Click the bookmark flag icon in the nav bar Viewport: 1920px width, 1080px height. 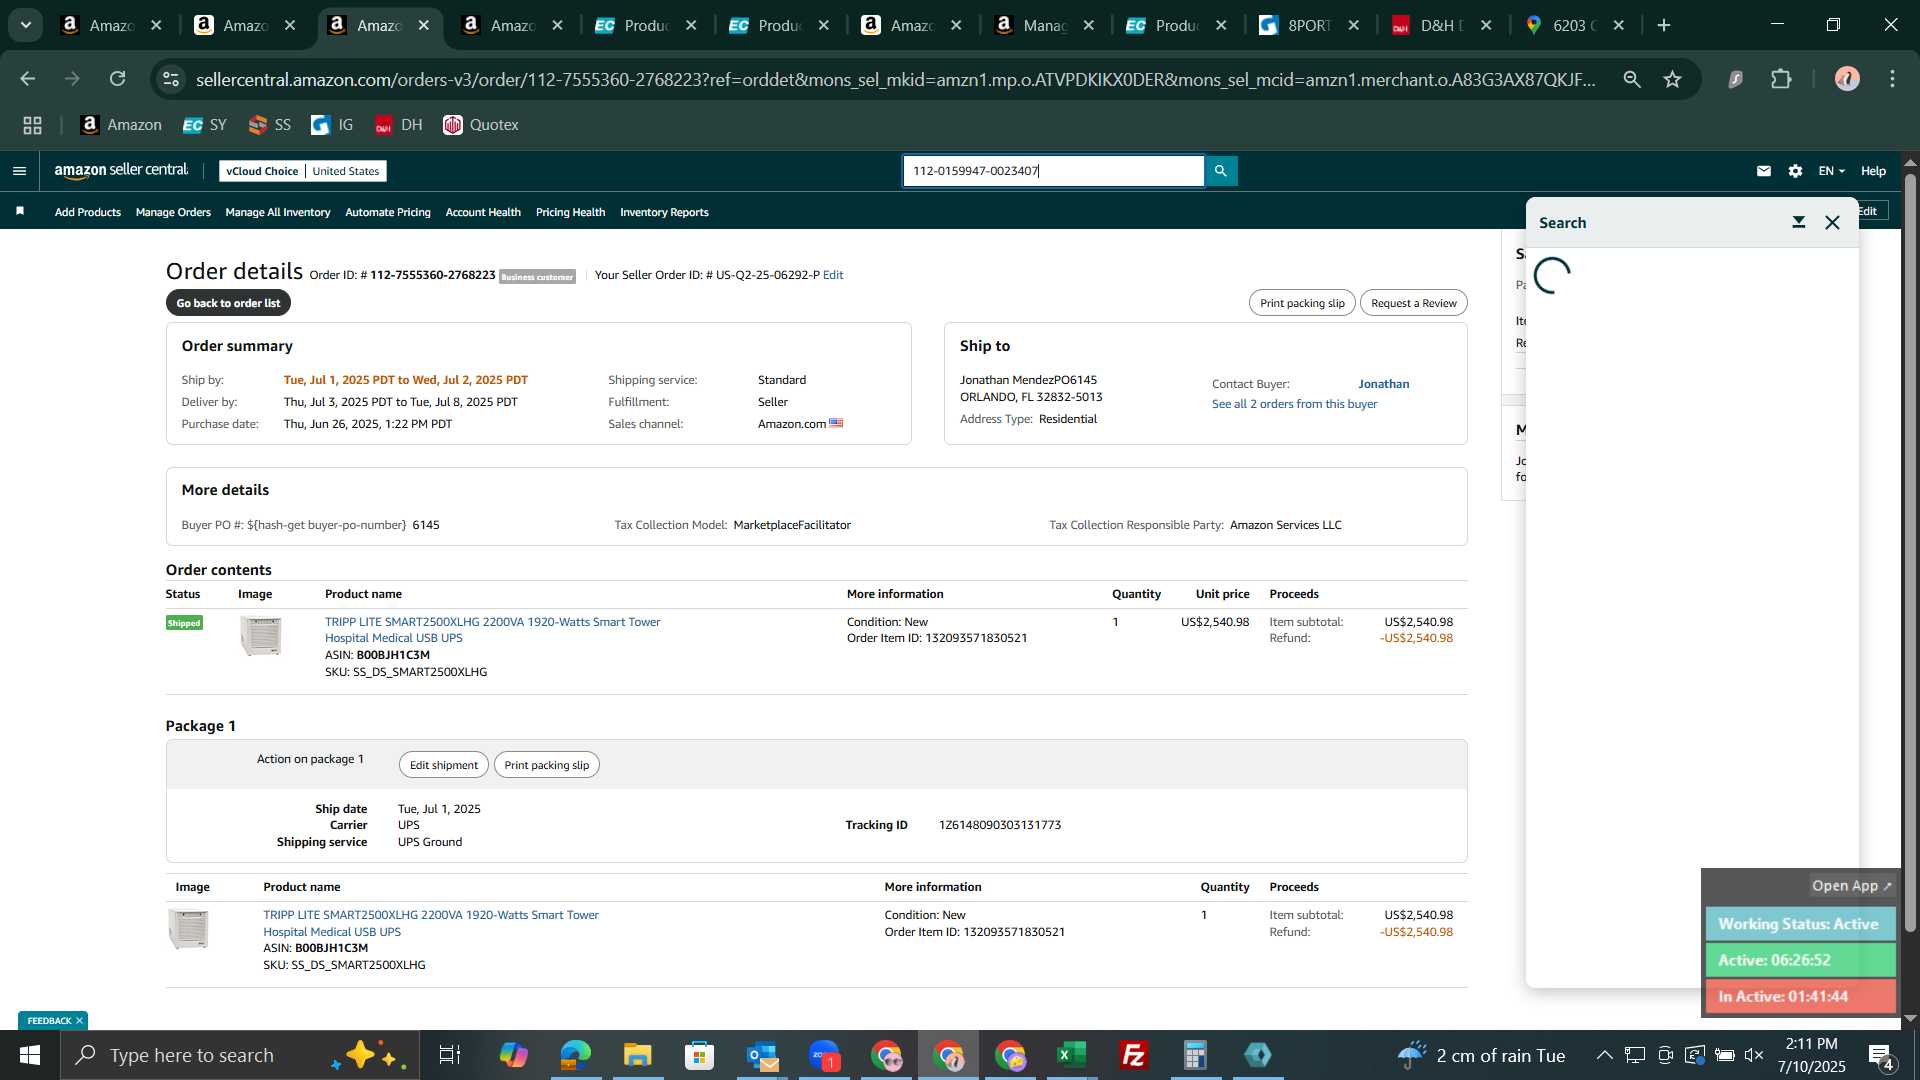tap(20, 211)
